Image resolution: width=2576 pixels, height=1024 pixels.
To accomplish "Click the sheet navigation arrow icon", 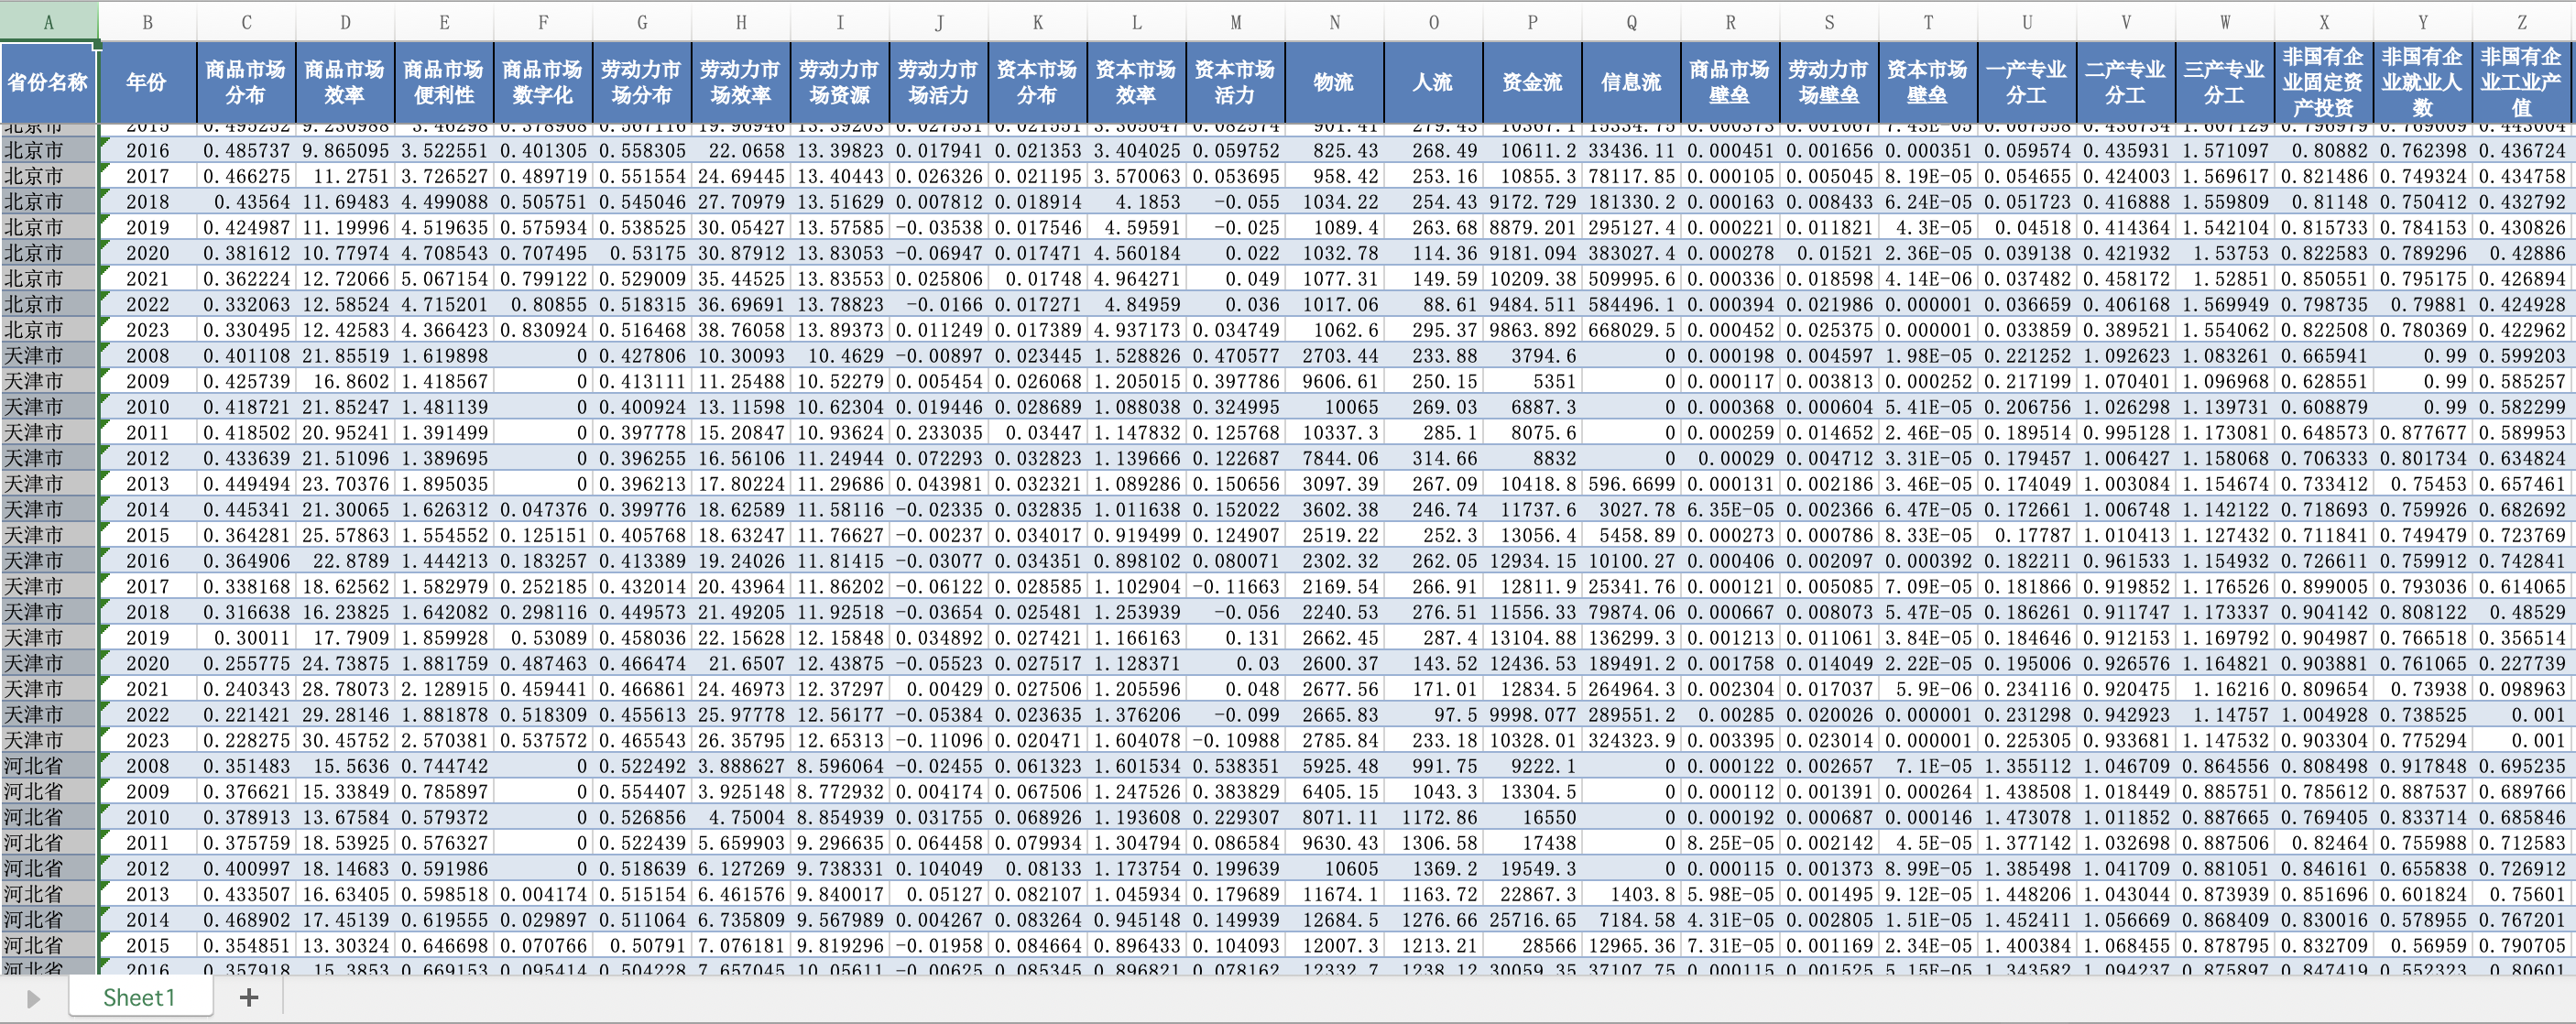I will coord(33,998).
